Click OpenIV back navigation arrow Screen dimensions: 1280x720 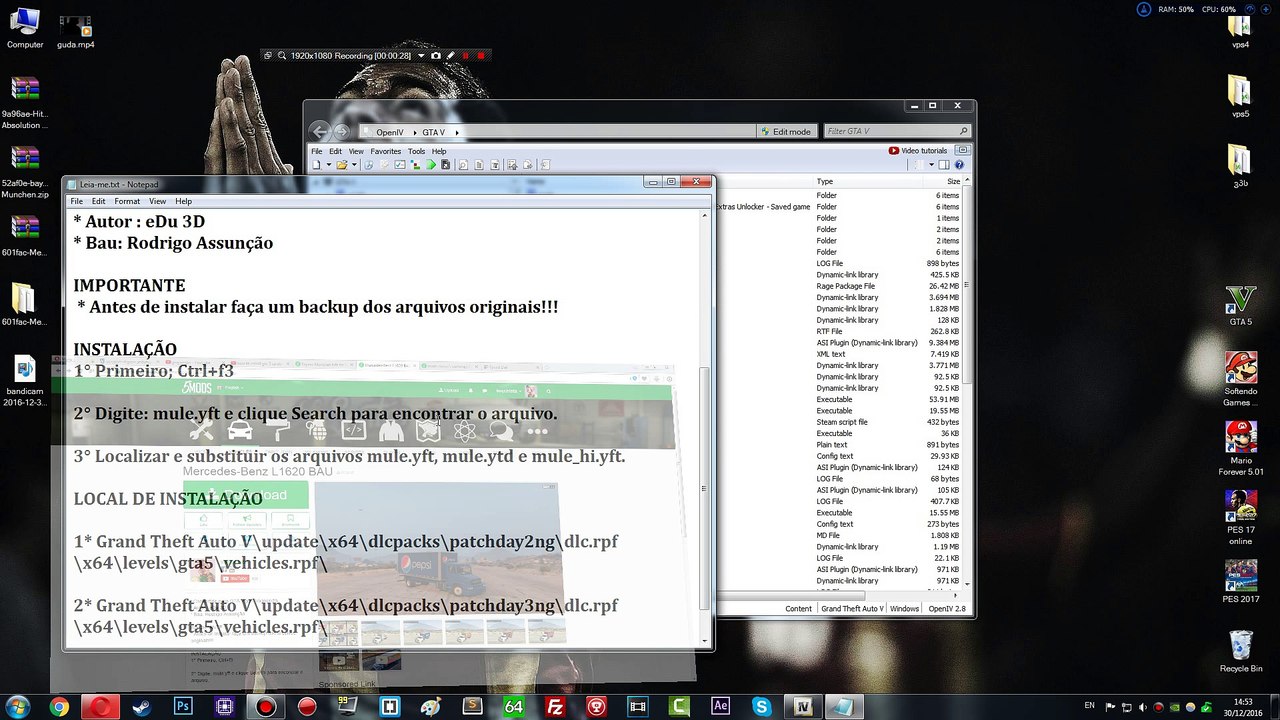(319, 131)
